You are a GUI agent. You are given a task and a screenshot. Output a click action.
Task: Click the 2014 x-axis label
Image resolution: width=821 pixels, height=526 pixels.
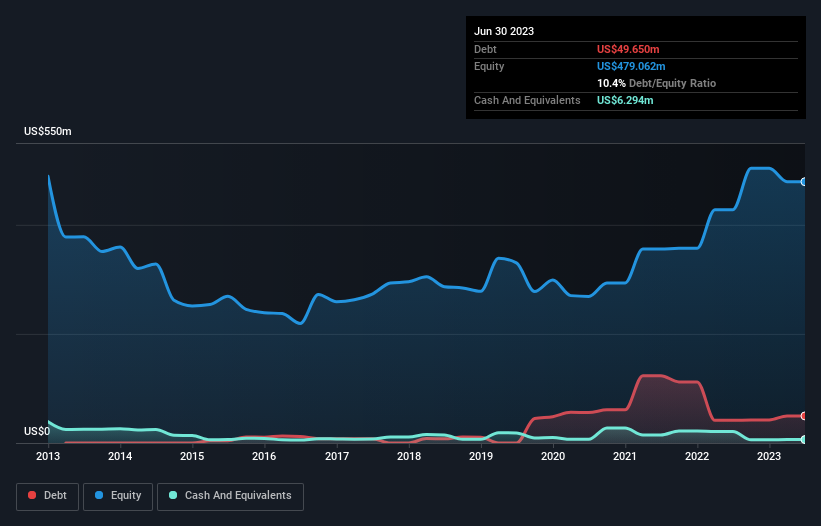[120, 456]
